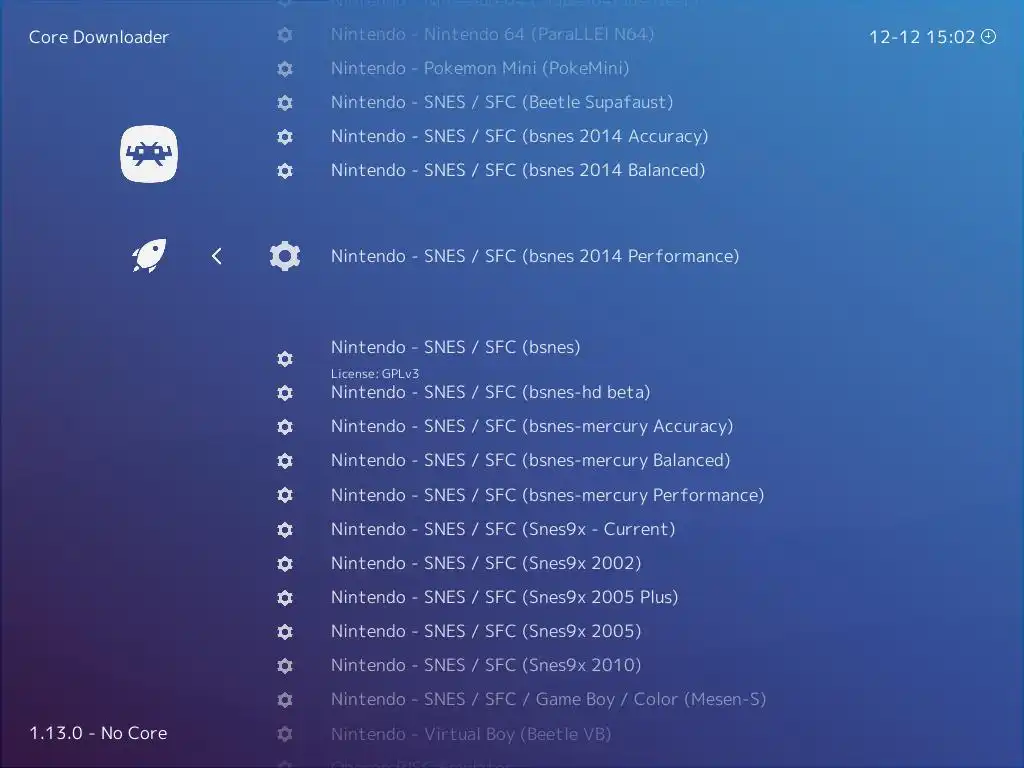Pick bsnes-mercury Accuracy from the list
The image size is (1024, 768).
click(x=532, y=426)
